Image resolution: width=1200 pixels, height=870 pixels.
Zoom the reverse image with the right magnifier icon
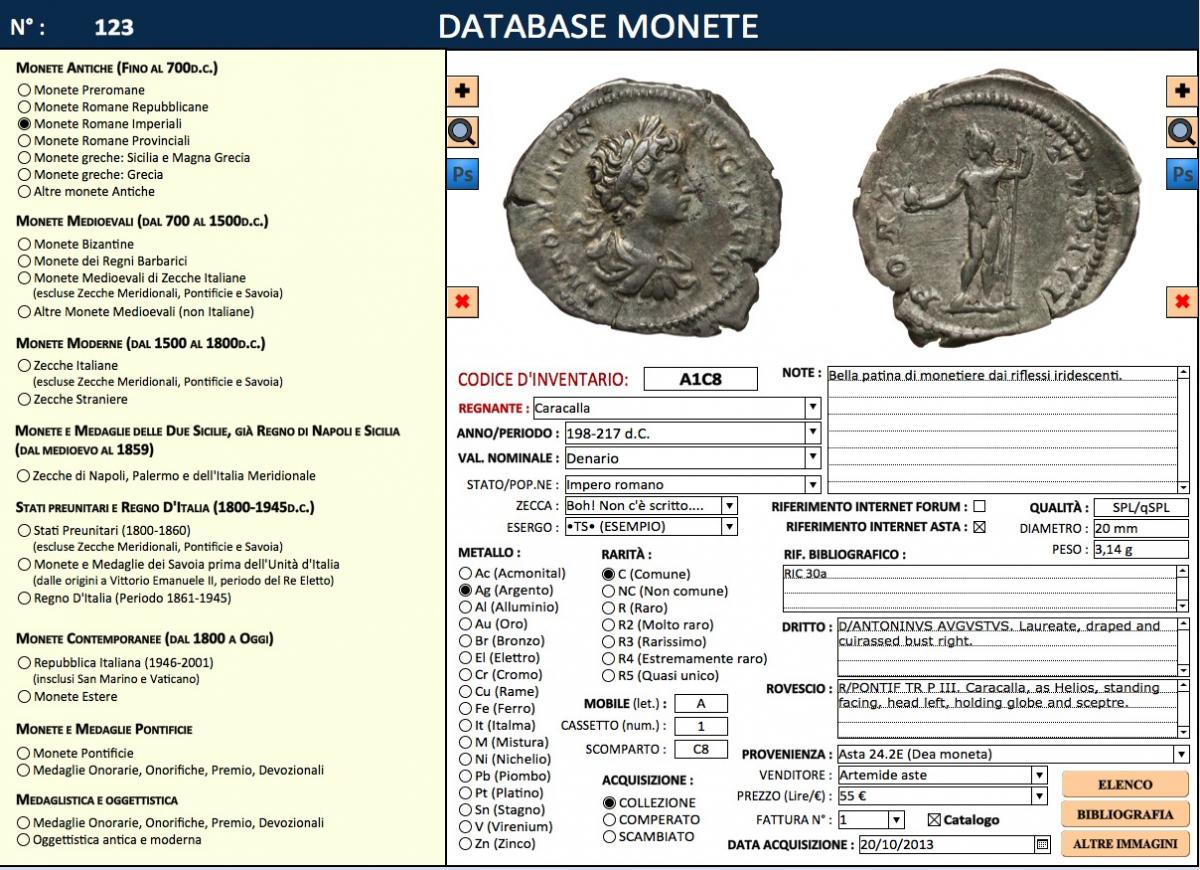click(1182, 132)
